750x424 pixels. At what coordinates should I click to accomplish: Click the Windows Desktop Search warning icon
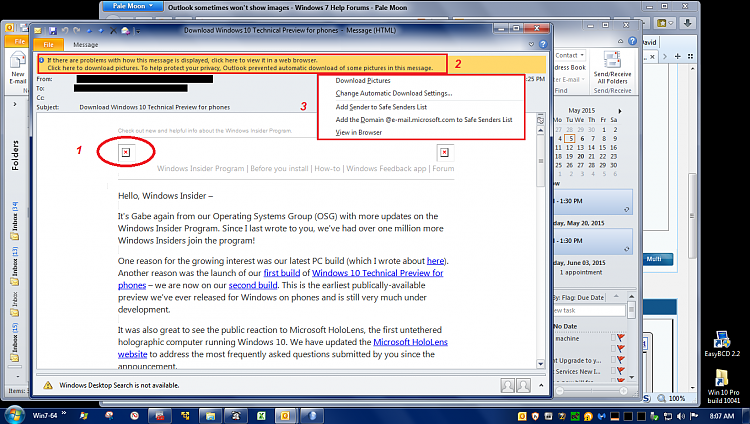pos(48,385)
